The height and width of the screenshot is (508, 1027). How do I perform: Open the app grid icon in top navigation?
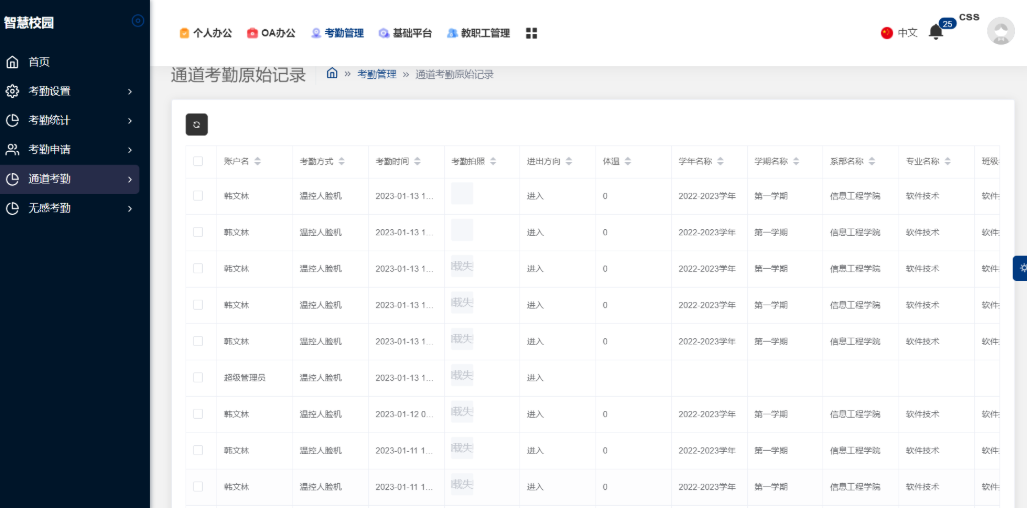(531, 33)
